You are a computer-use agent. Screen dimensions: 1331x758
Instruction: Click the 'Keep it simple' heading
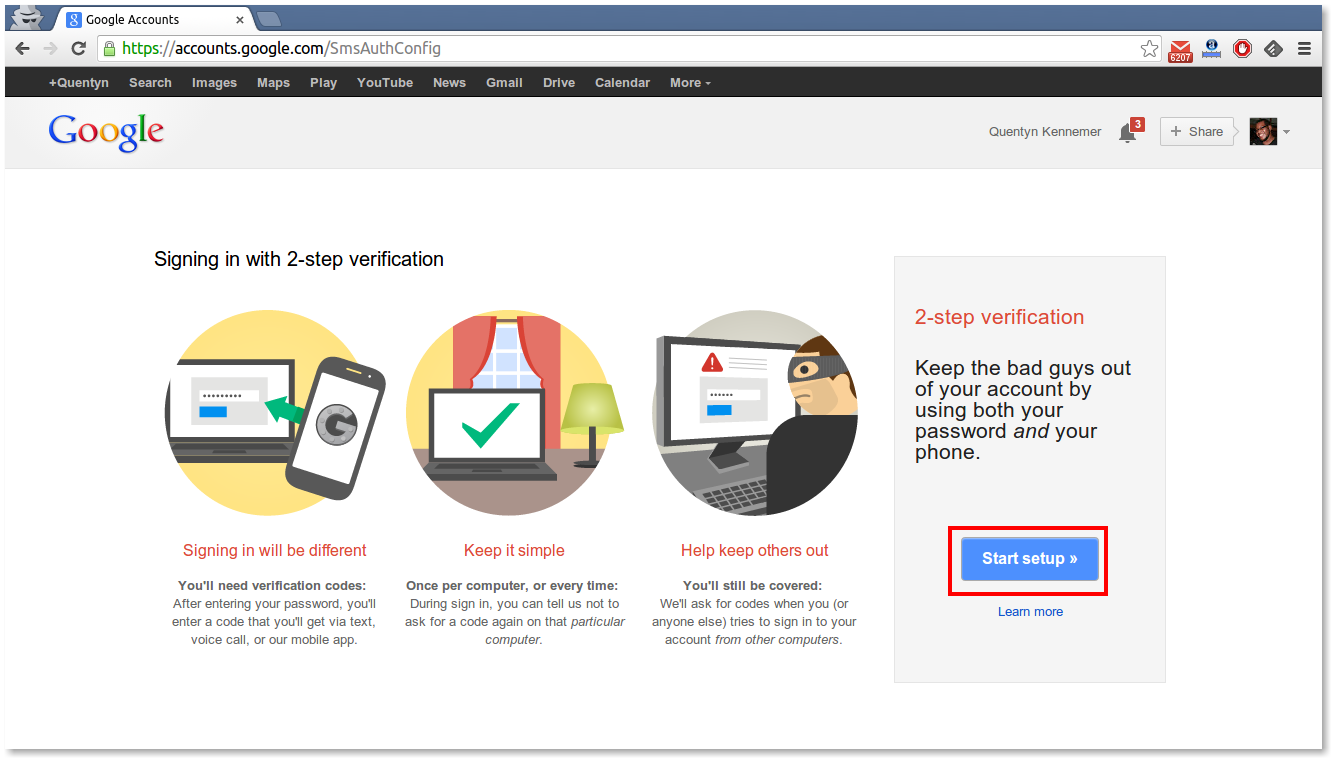pos(514,550)
